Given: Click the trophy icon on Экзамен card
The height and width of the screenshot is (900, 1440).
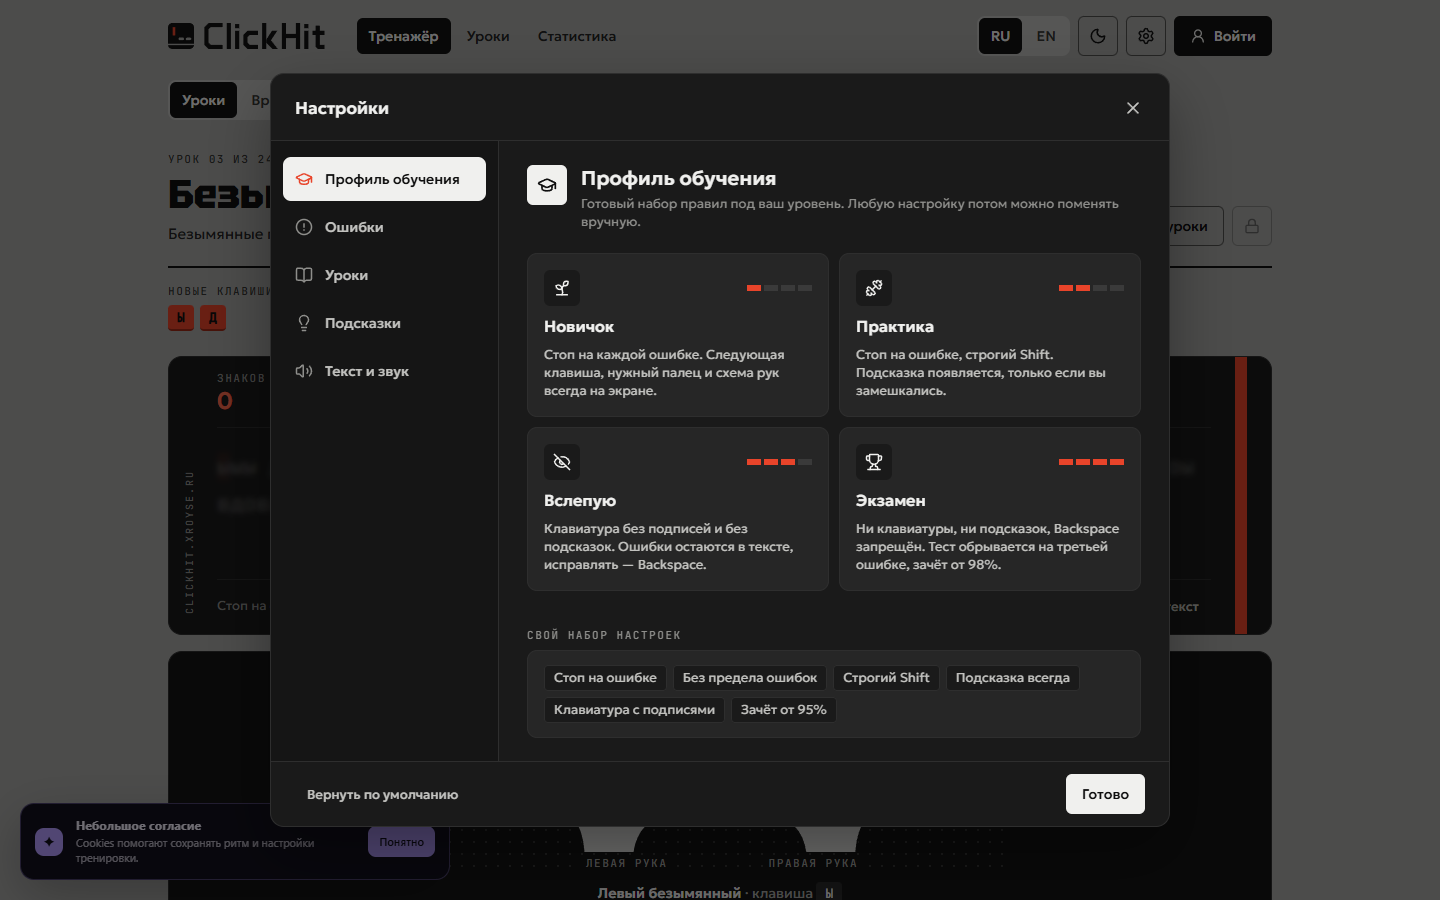Looking at the screenshot, I should pyautogui.click(x=874, y=462).
